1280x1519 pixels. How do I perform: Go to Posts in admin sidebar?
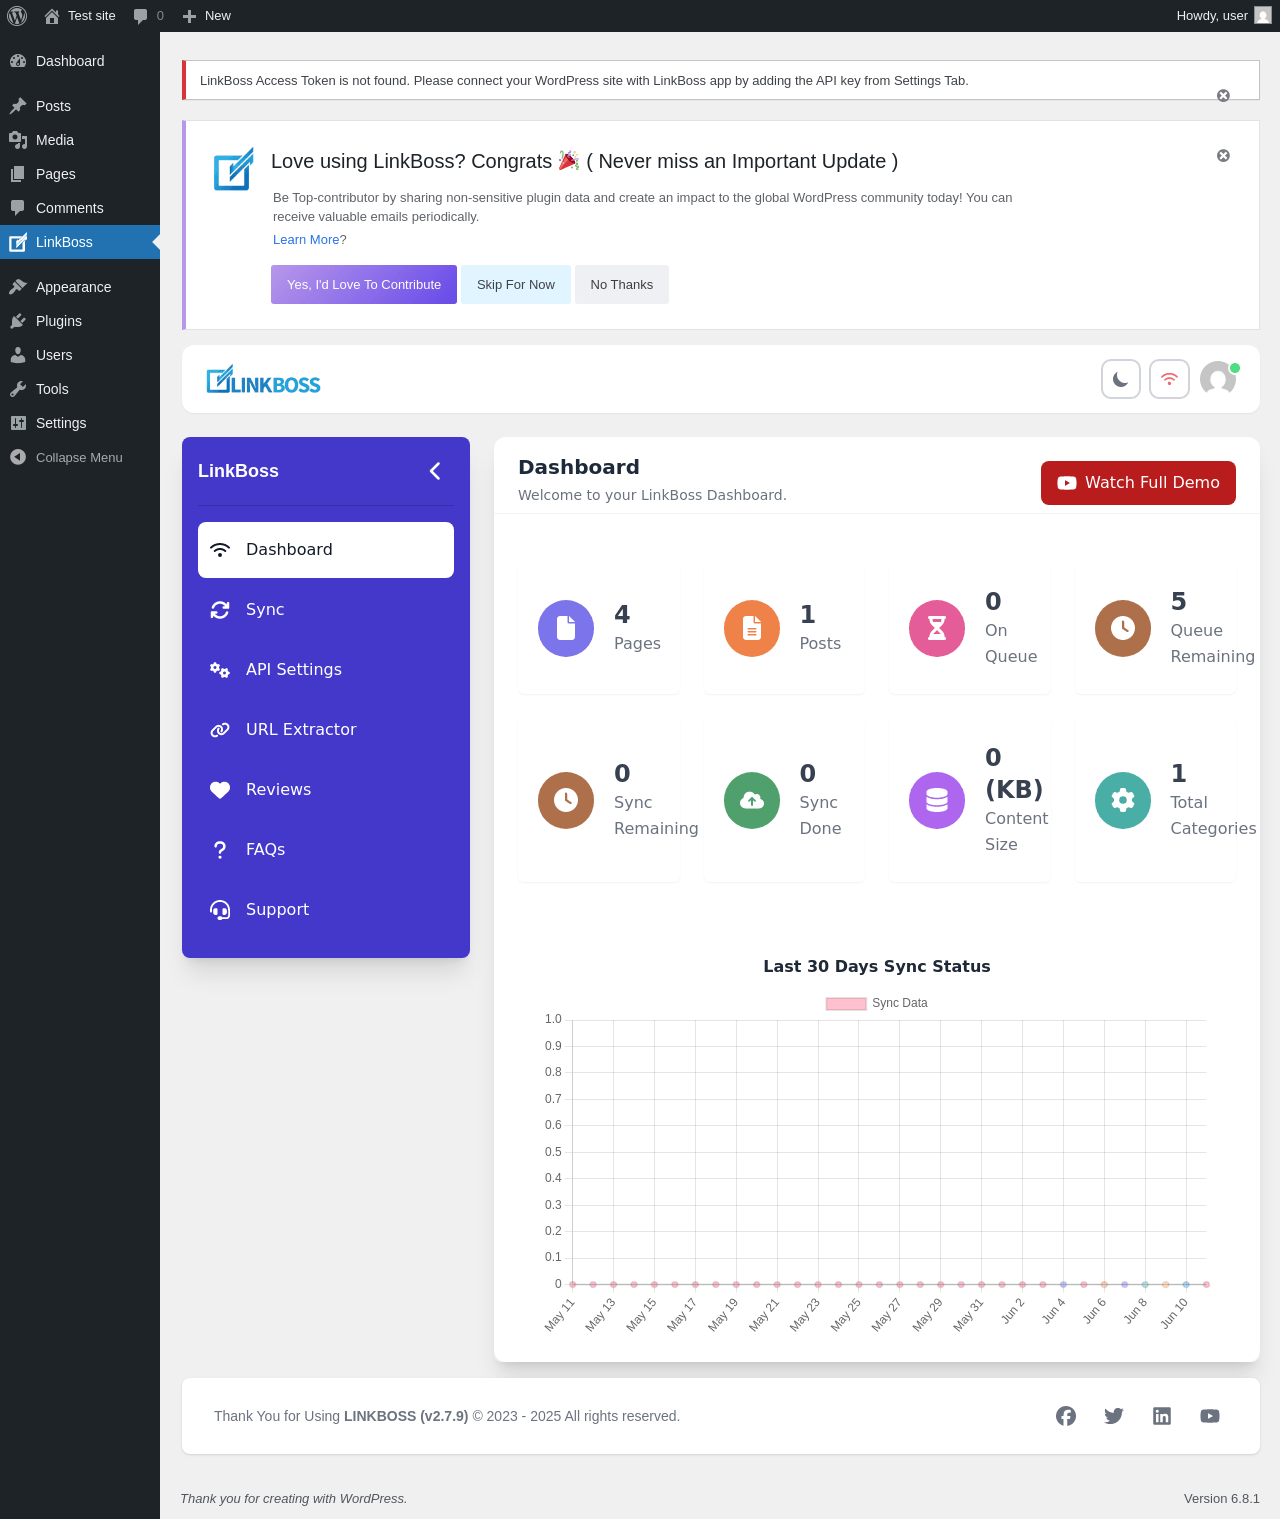80,106
